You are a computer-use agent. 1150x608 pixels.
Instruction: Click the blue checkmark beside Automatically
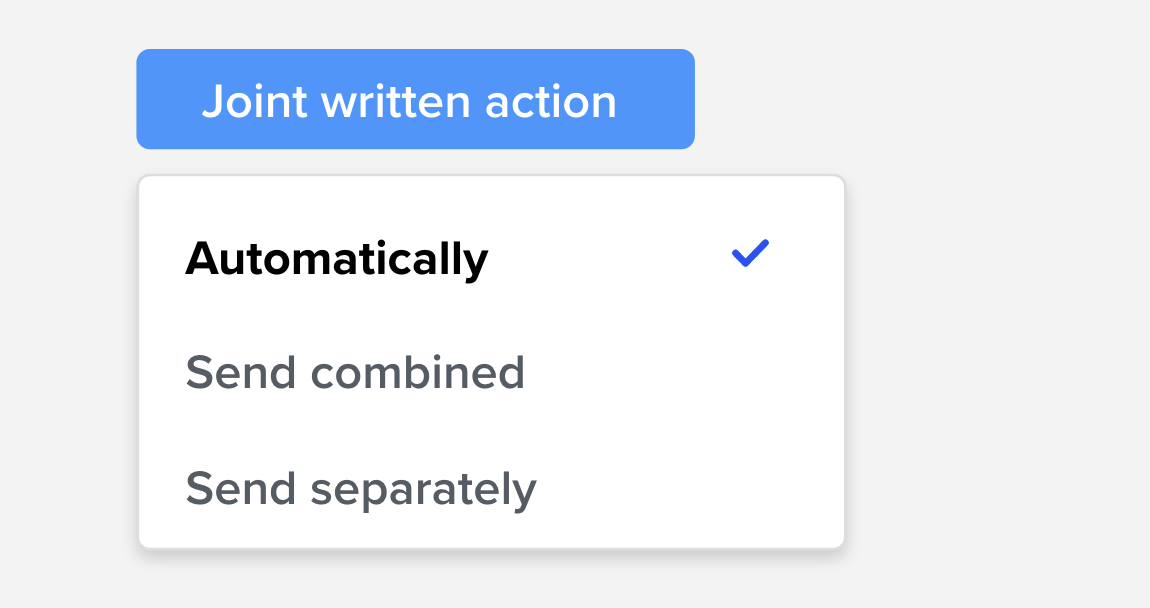pyautogui.click(x=749, y=254)
